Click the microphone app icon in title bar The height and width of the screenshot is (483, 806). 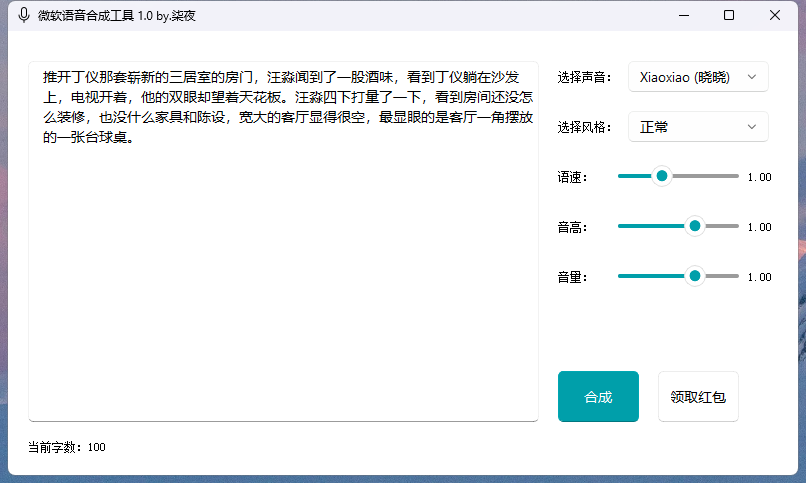coord(23,15)
